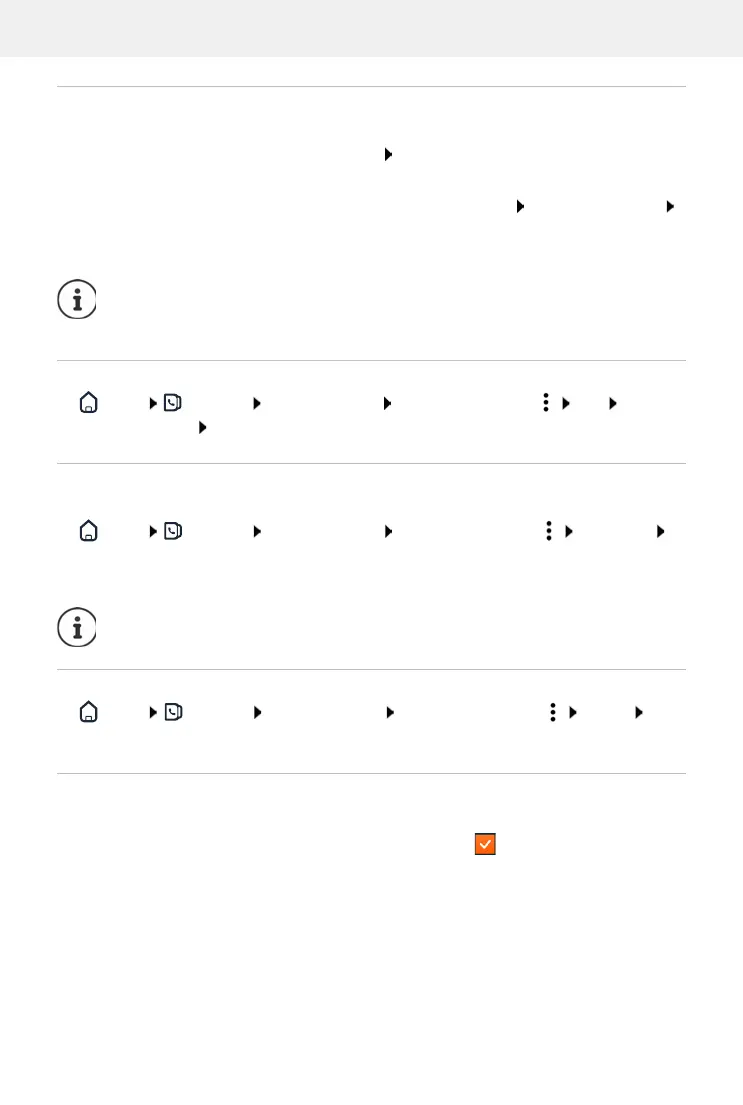Click the arrow right before the first row's phone icon
The height and width of the screenshot is (1105, 743).
point(153,403)
